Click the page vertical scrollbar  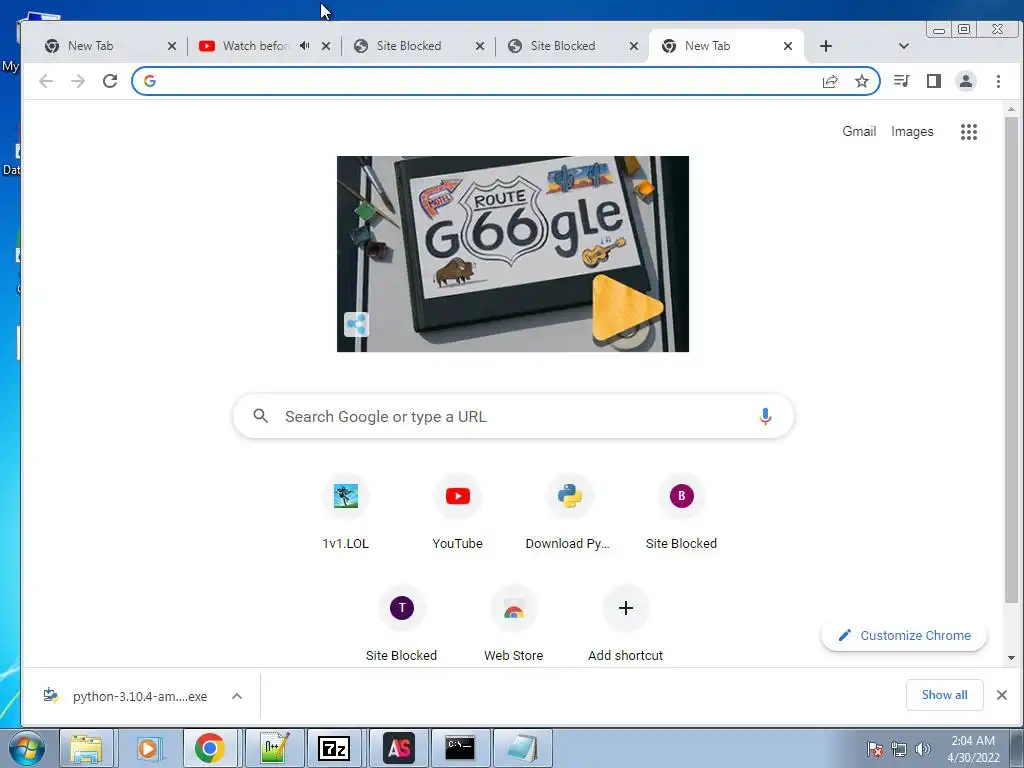(x=1011, y=359)
